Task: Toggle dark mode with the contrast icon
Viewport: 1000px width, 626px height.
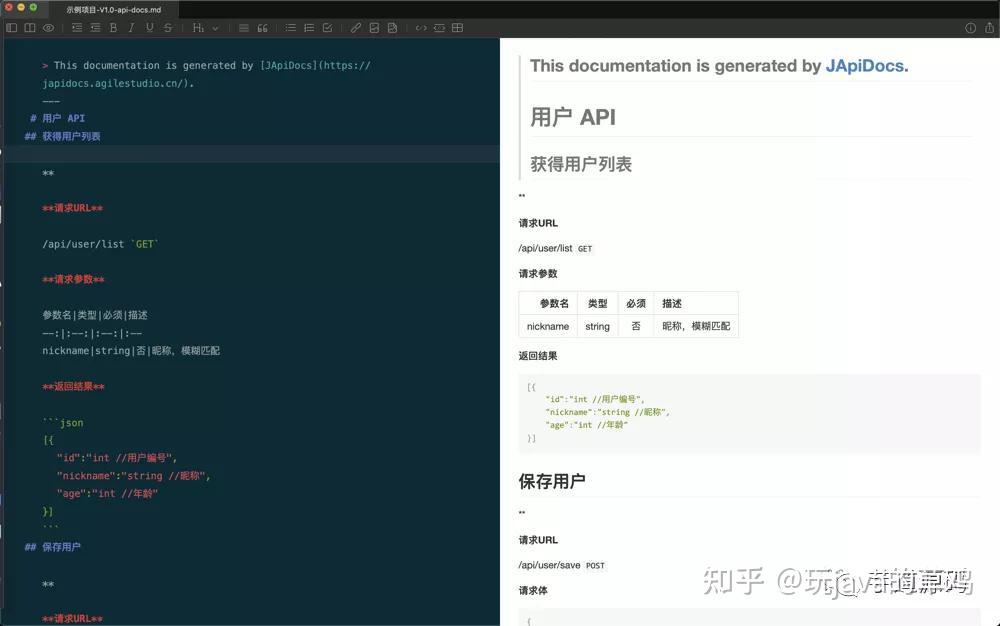Action: [970, 27]
